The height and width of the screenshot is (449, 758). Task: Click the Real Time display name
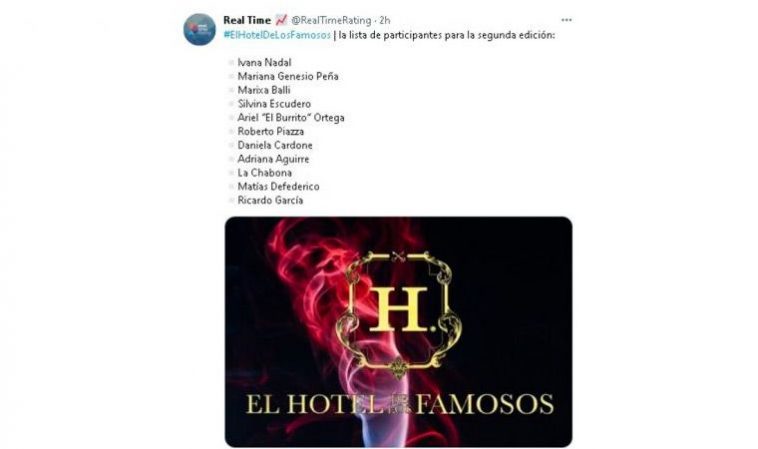click(x=247, y=20)
